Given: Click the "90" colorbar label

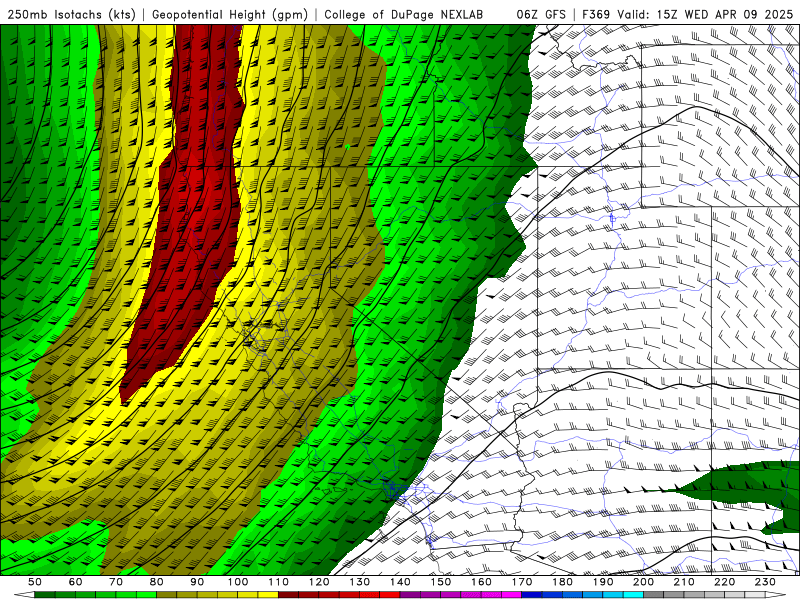Looking at the screenshot, I should (x=197, y=582).
